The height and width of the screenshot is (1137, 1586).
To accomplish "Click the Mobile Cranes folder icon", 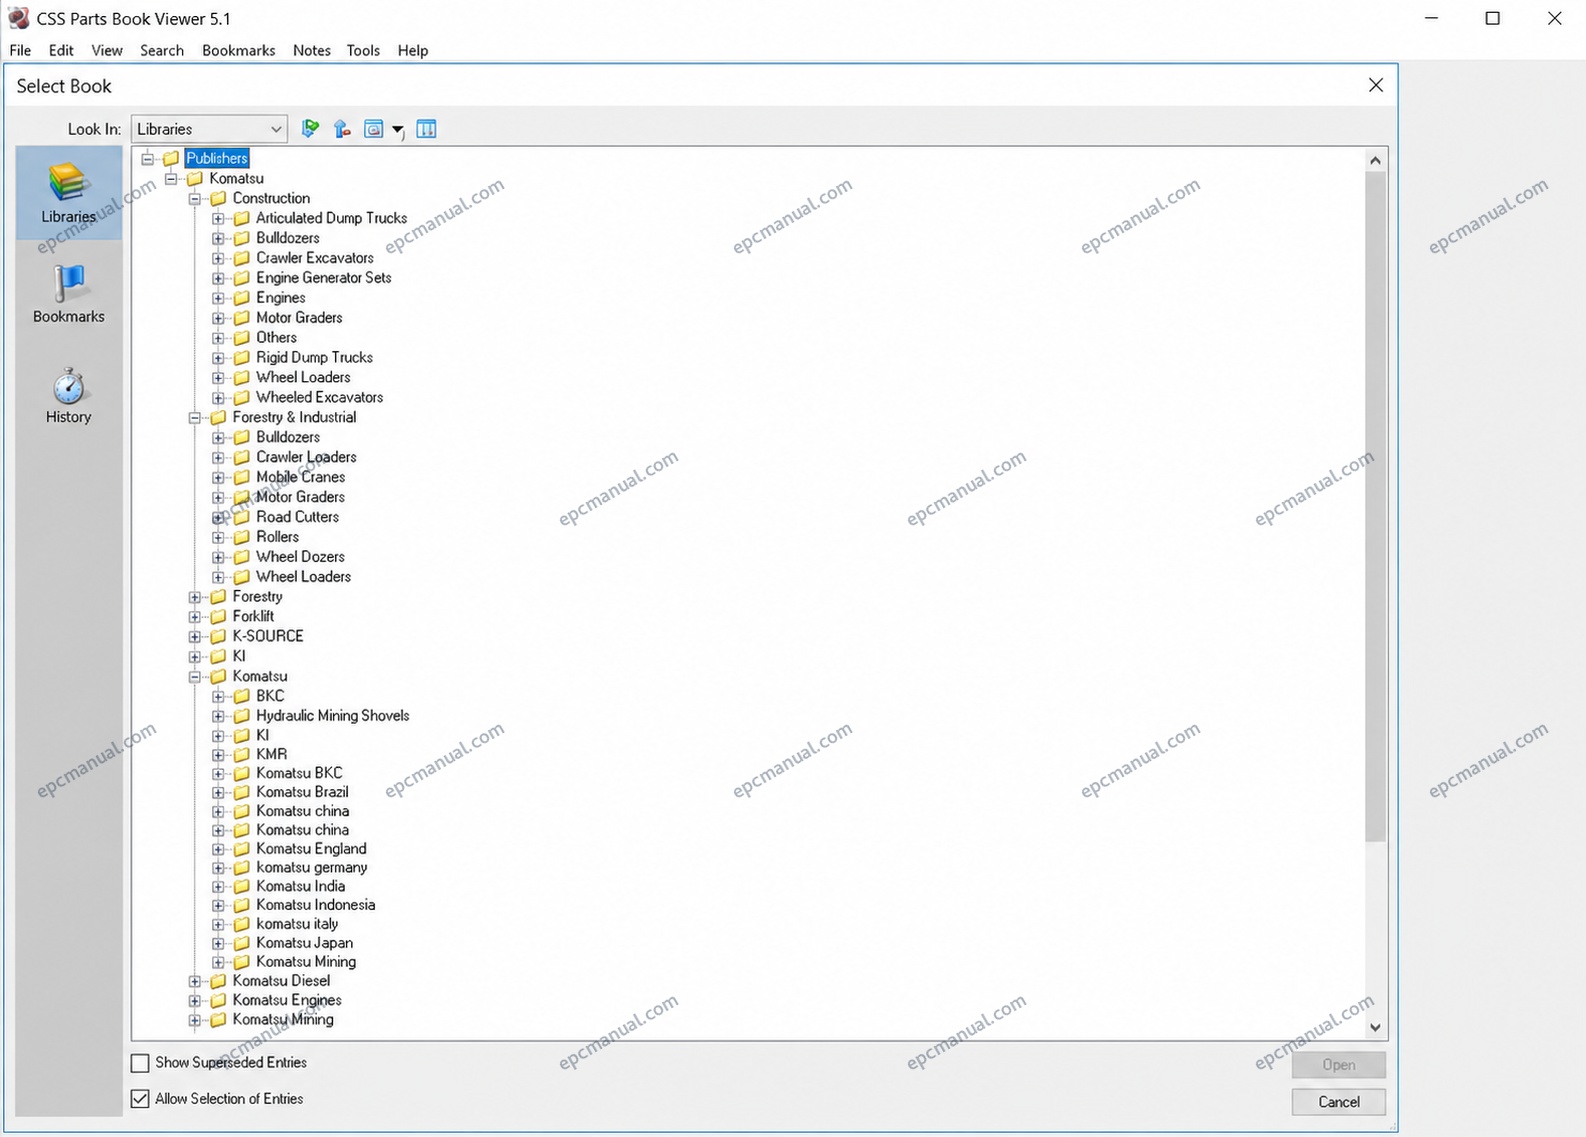I will 241,477.
